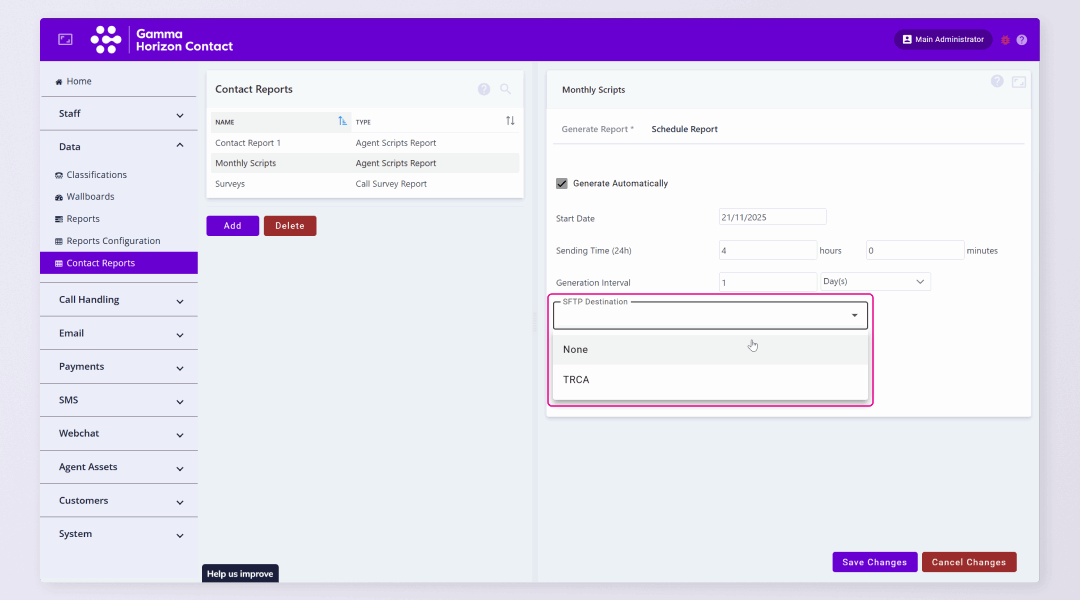This screenshot has height=600, width=1080.
Task: Click the Save Changes button
Action: [x=874, y=562]
